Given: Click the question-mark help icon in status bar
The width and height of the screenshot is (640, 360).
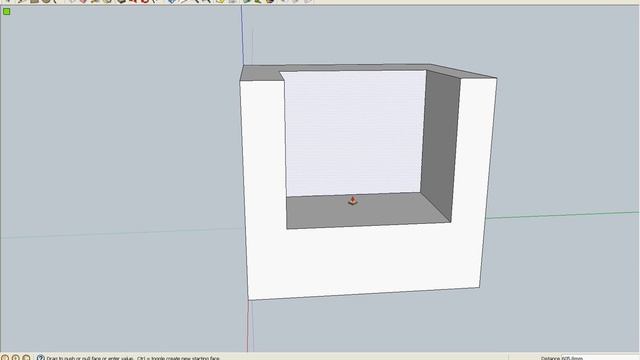Looking at the screenshot, I should [40, 358].
